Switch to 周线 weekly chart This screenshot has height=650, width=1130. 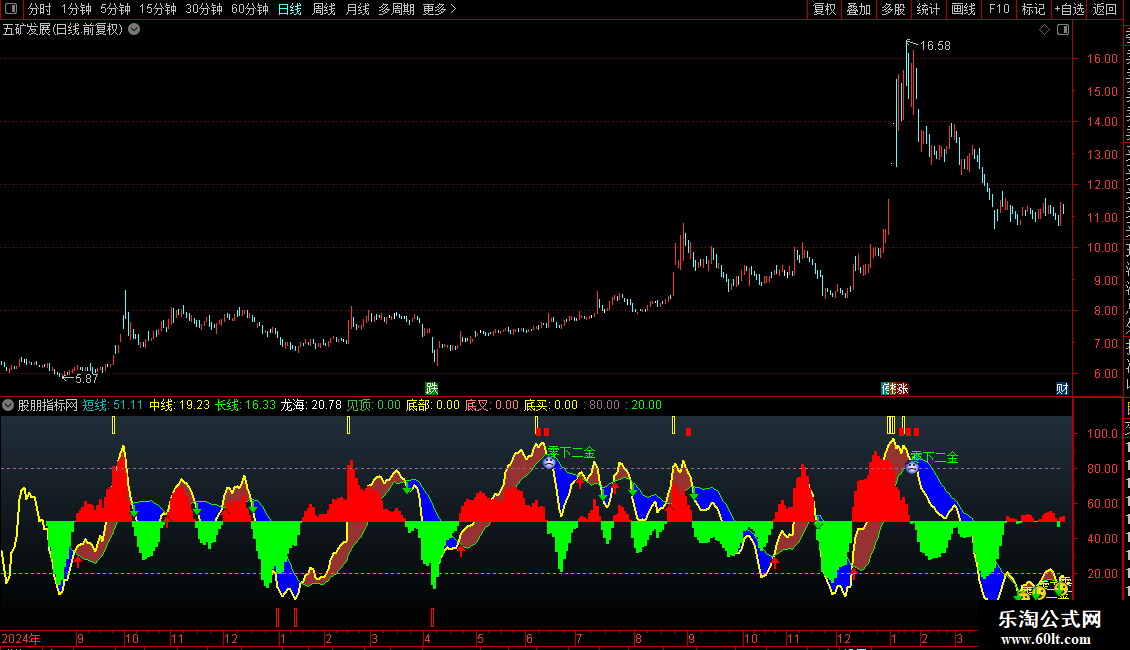click(x=324, y=9)
